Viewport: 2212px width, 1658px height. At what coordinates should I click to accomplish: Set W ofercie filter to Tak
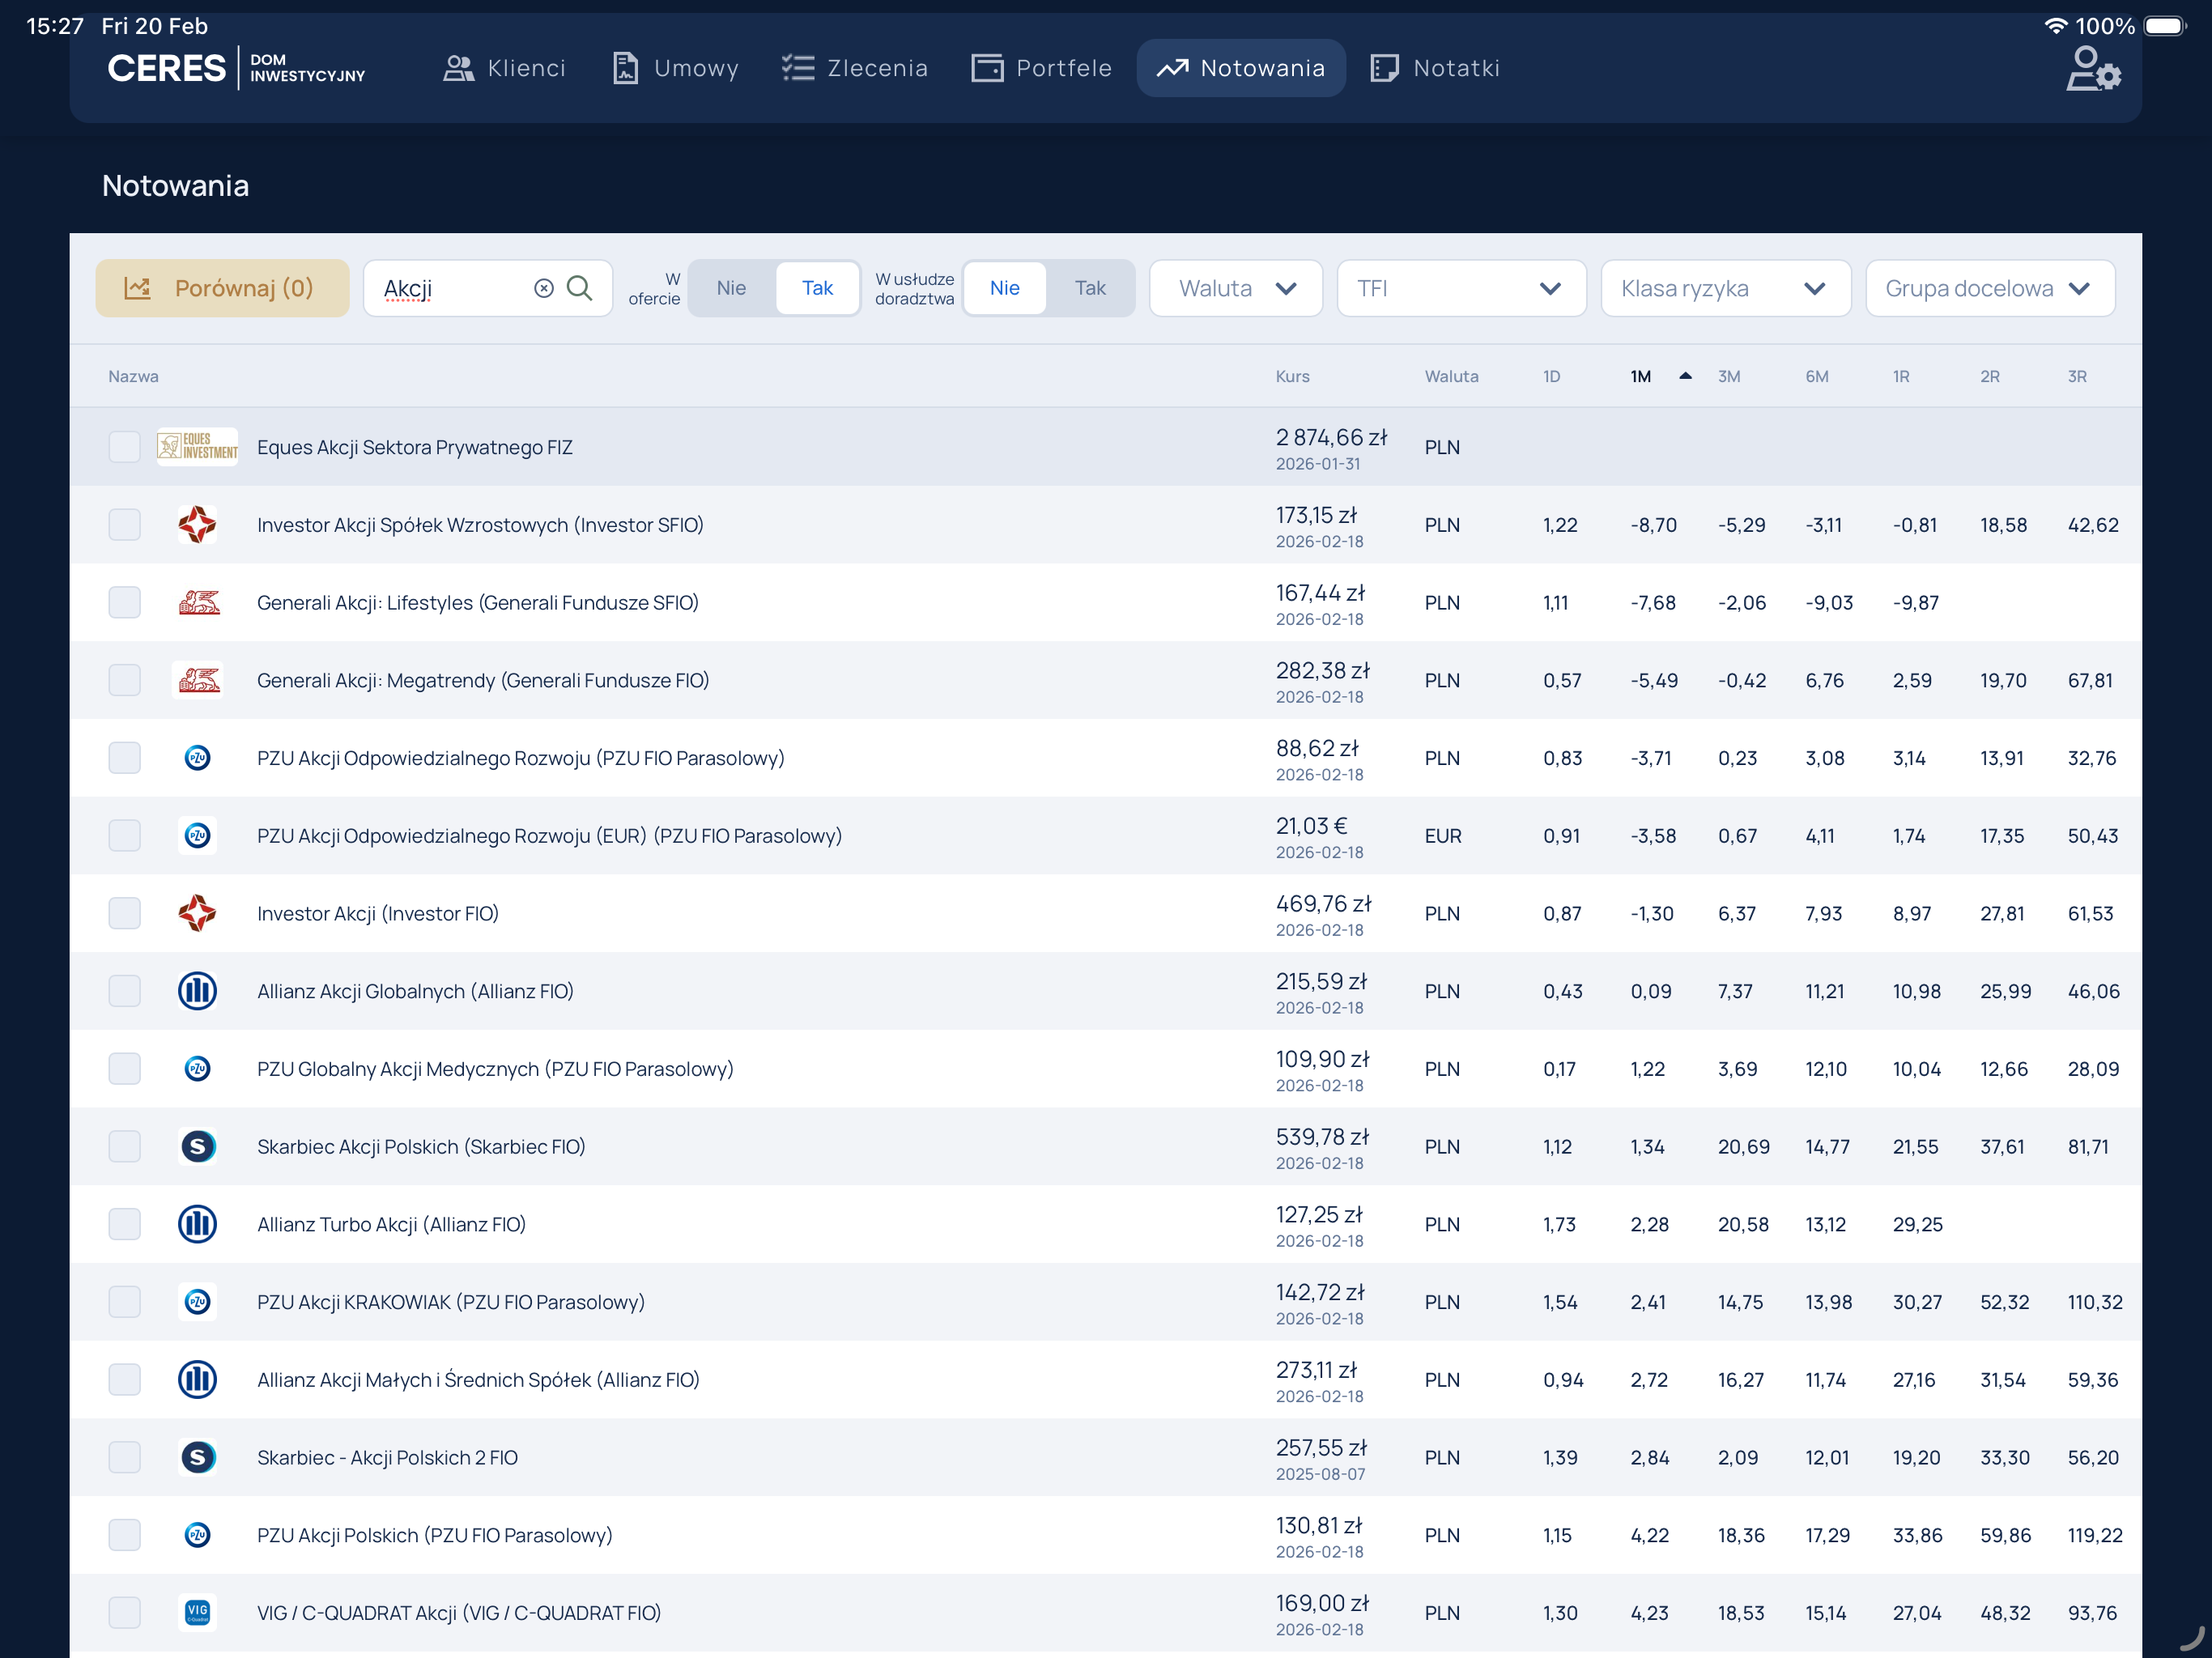point(817,288)
